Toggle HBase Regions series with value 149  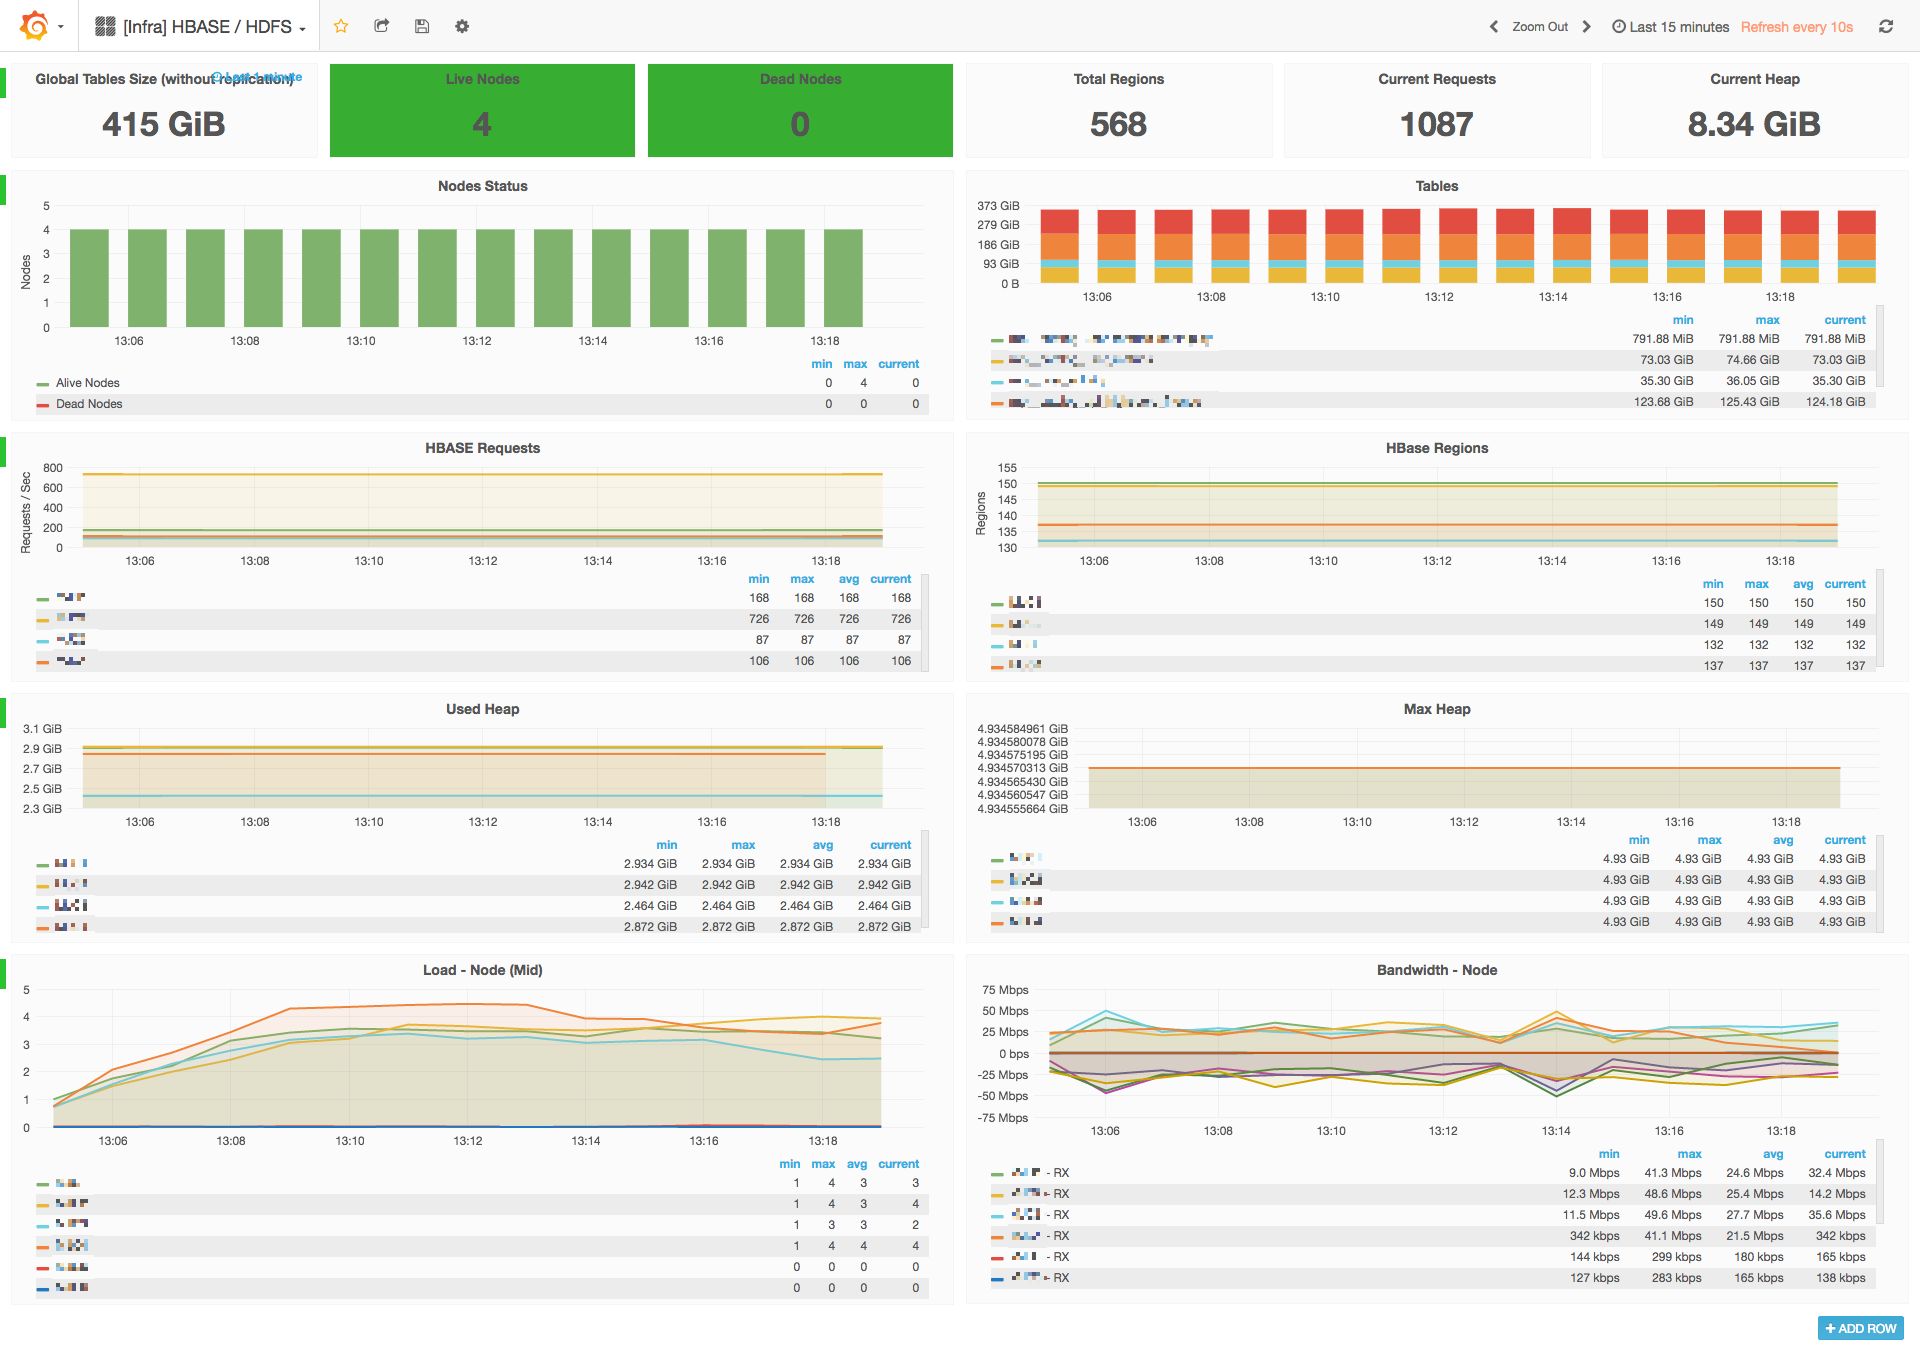[x=1024, y=624]
